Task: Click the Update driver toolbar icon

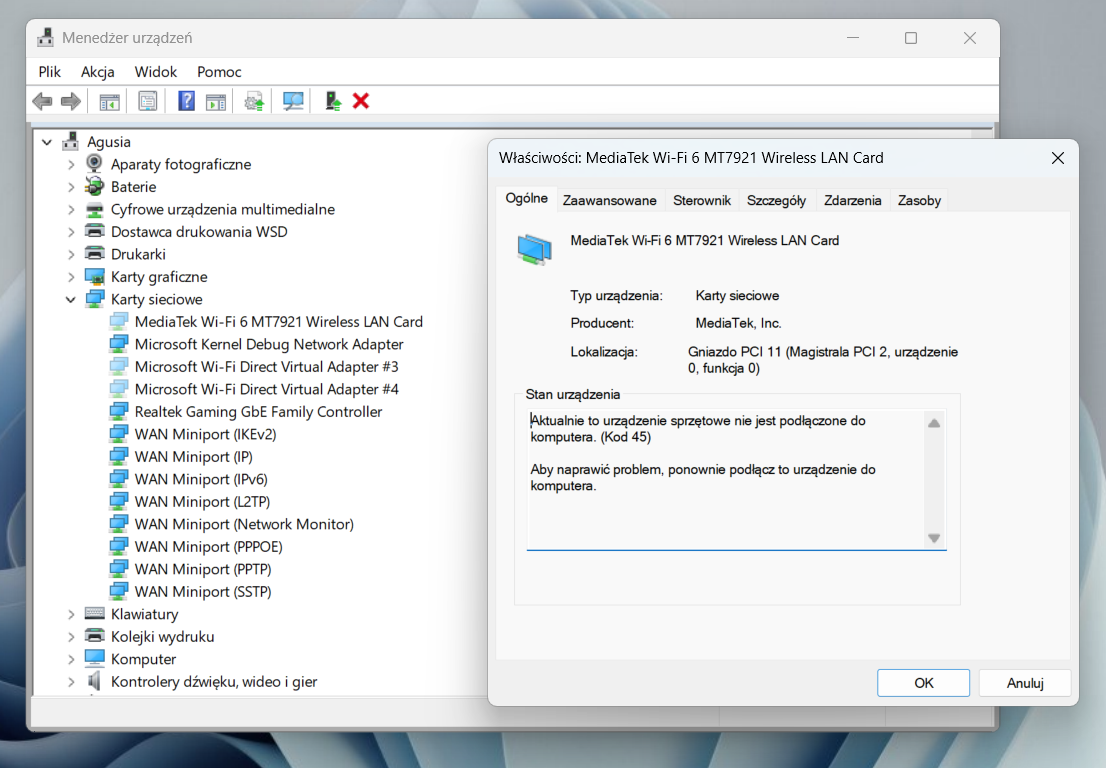Action: pos(254,102)
